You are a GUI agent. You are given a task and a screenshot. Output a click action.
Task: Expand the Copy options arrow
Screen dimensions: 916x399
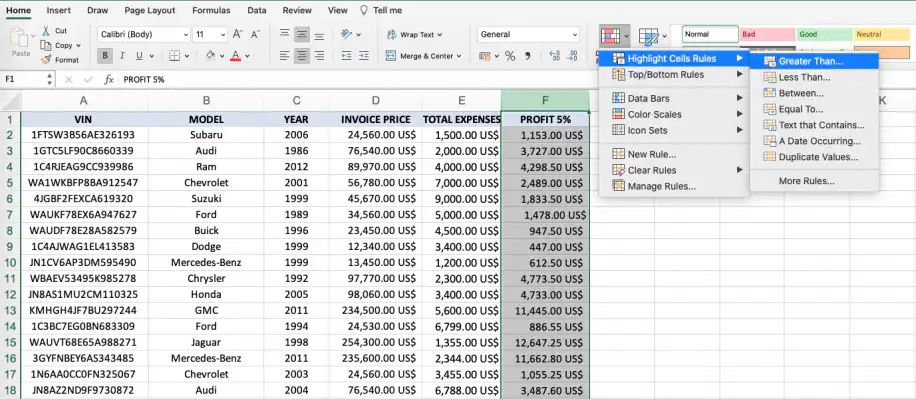click(79, 46)
